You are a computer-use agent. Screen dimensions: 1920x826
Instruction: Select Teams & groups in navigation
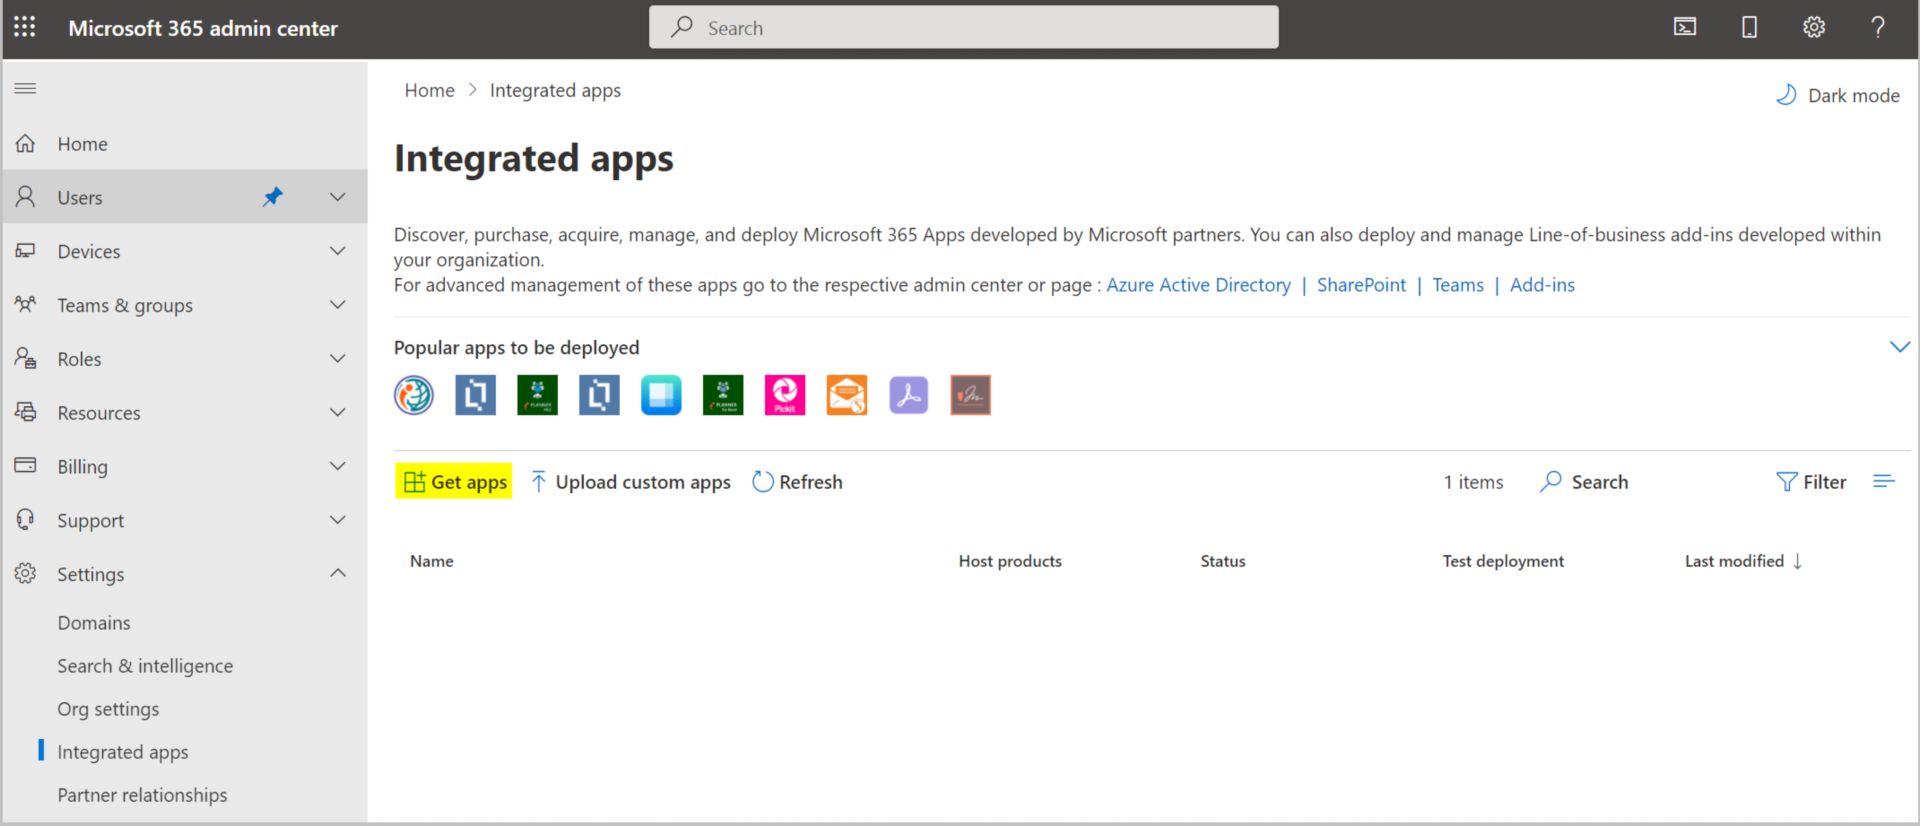pos(125,305)
